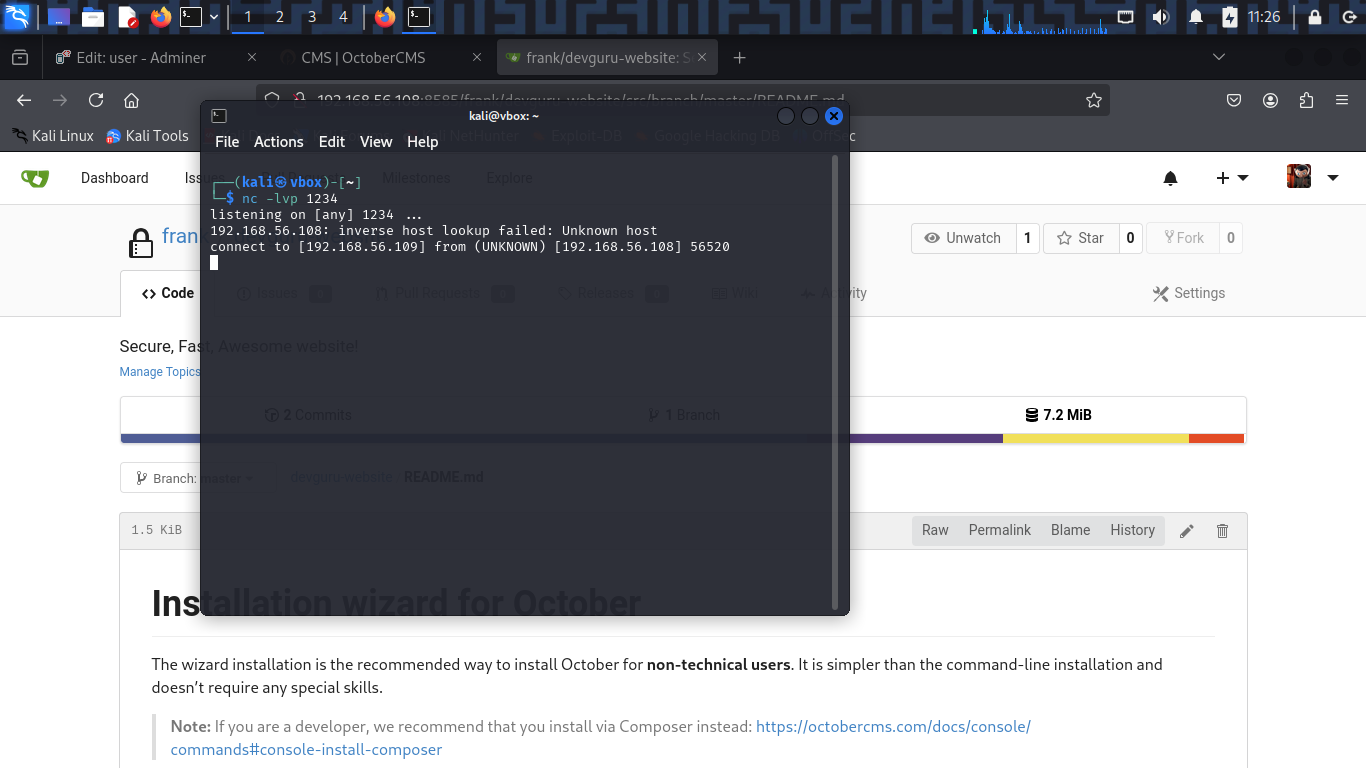Click the pencil edit file icon
The width and height of the screenshot is (1366, 768).
click(x=1187, y=531)
